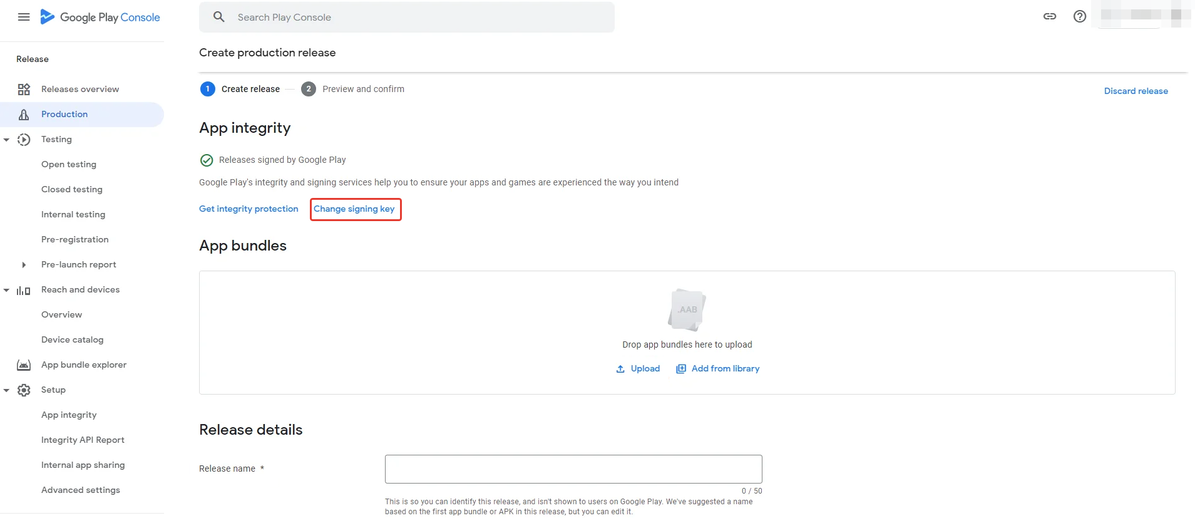Click the 'App bundles' section heading

[243, 246]
